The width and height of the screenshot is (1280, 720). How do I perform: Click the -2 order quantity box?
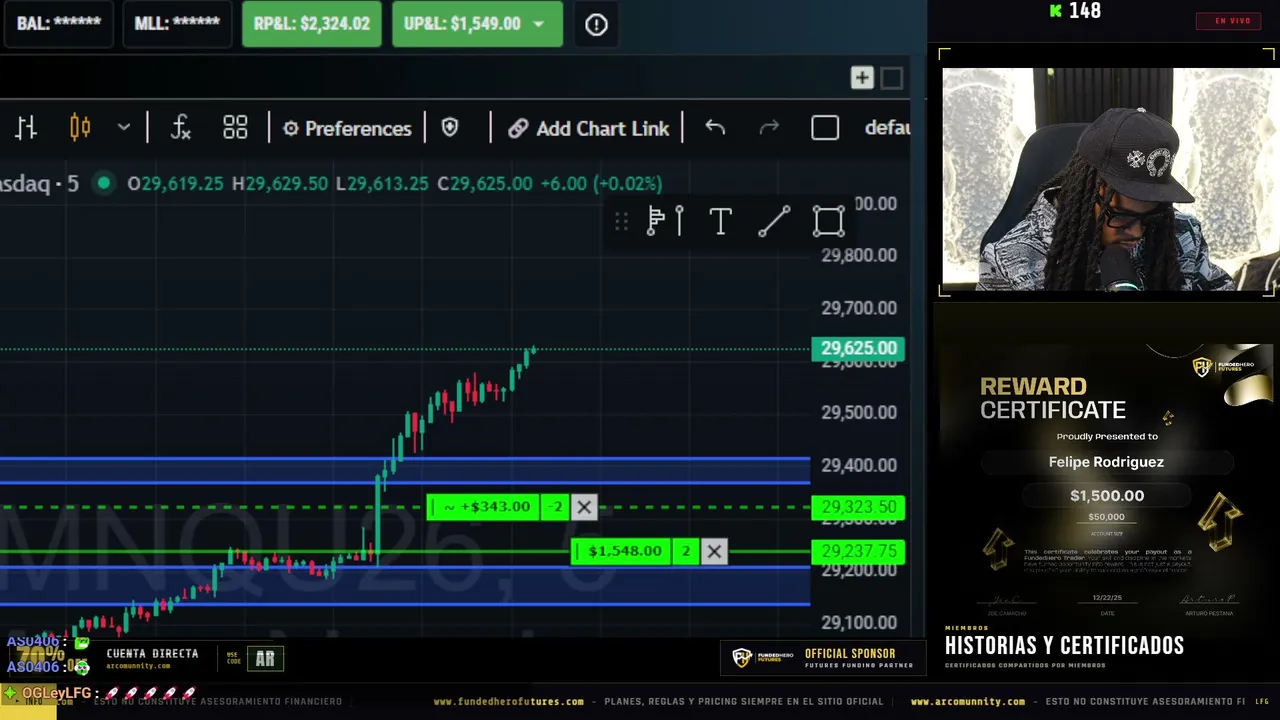click(556, 507)
